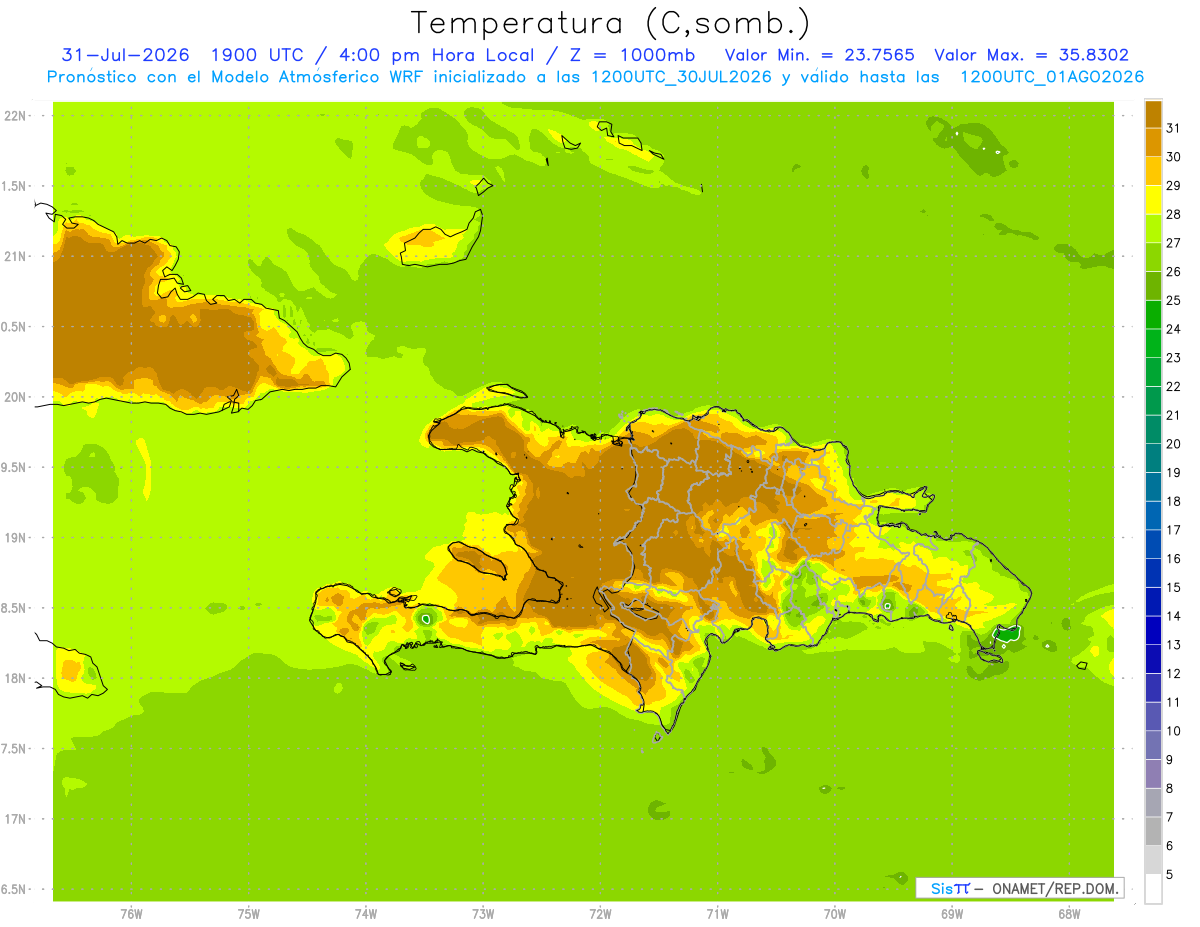The width and height of the screenshot is (1200, 927).
Task: Click the '31' label on the color scale
Action: (1173, 128)
